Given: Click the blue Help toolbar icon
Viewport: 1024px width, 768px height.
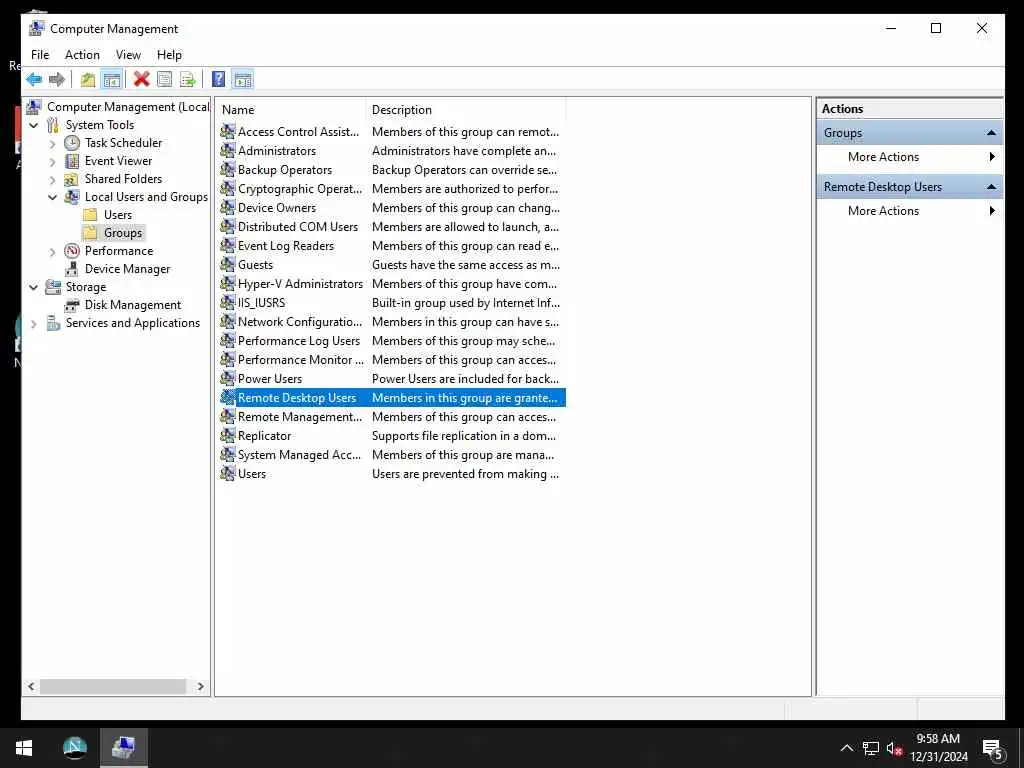Looking at the screenshot, I should 219,80.
